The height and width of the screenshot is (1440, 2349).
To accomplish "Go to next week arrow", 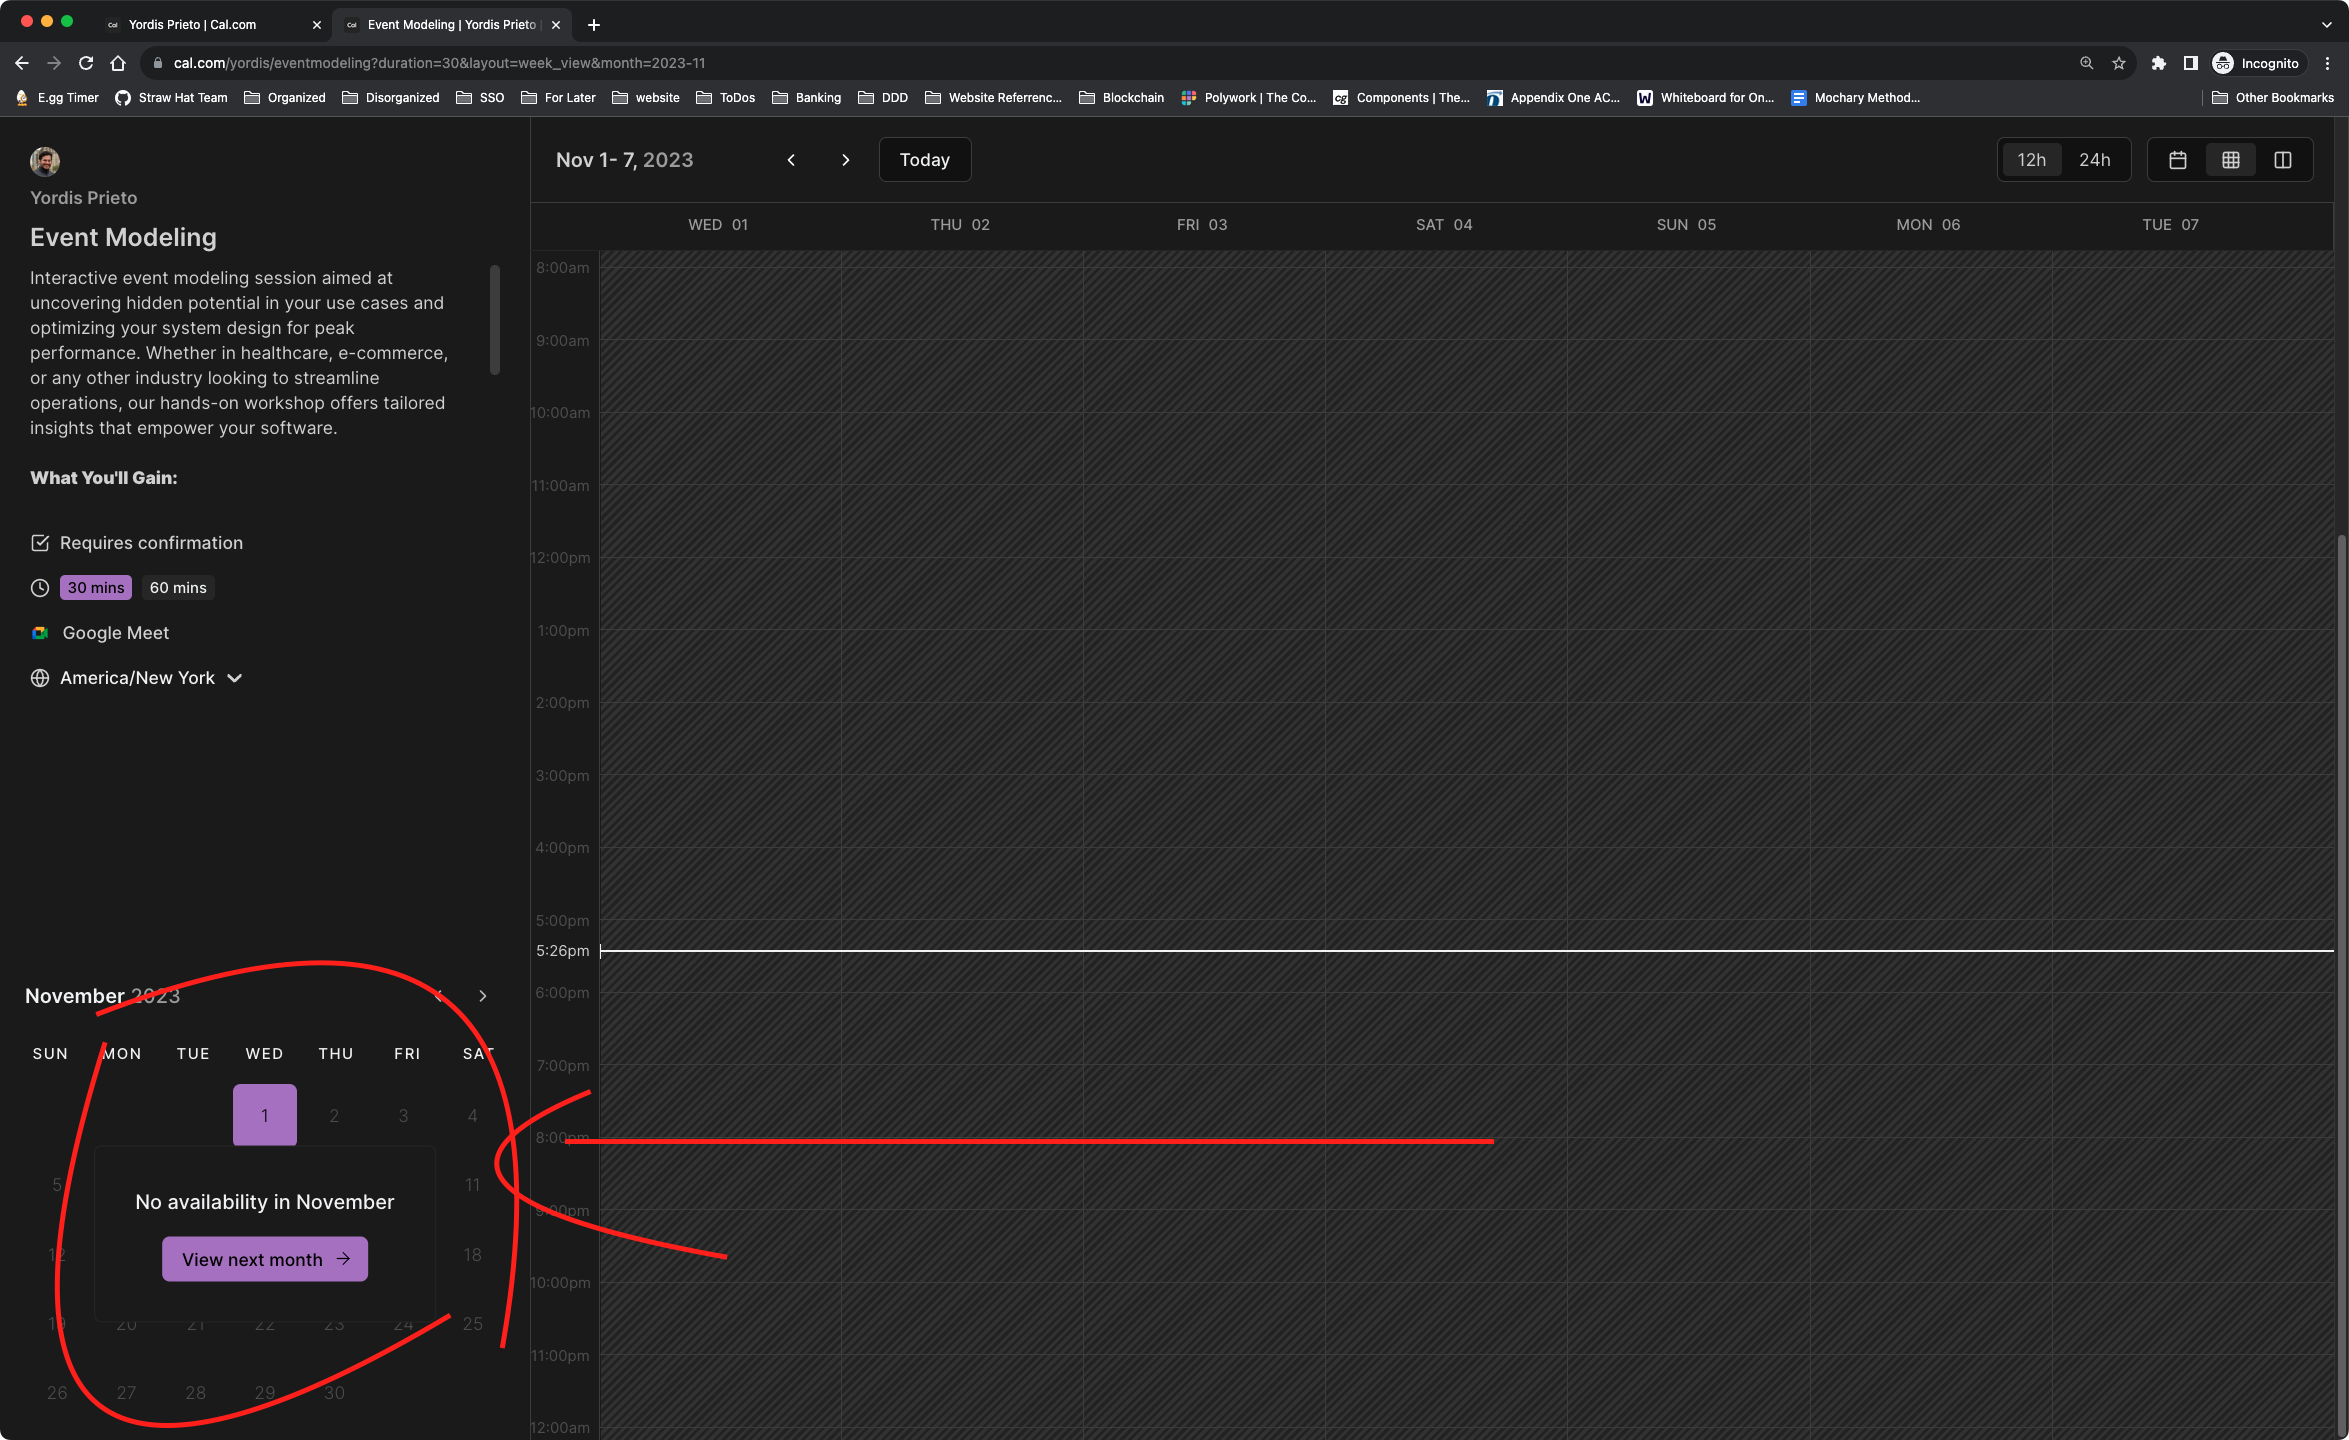I will 845,160.
